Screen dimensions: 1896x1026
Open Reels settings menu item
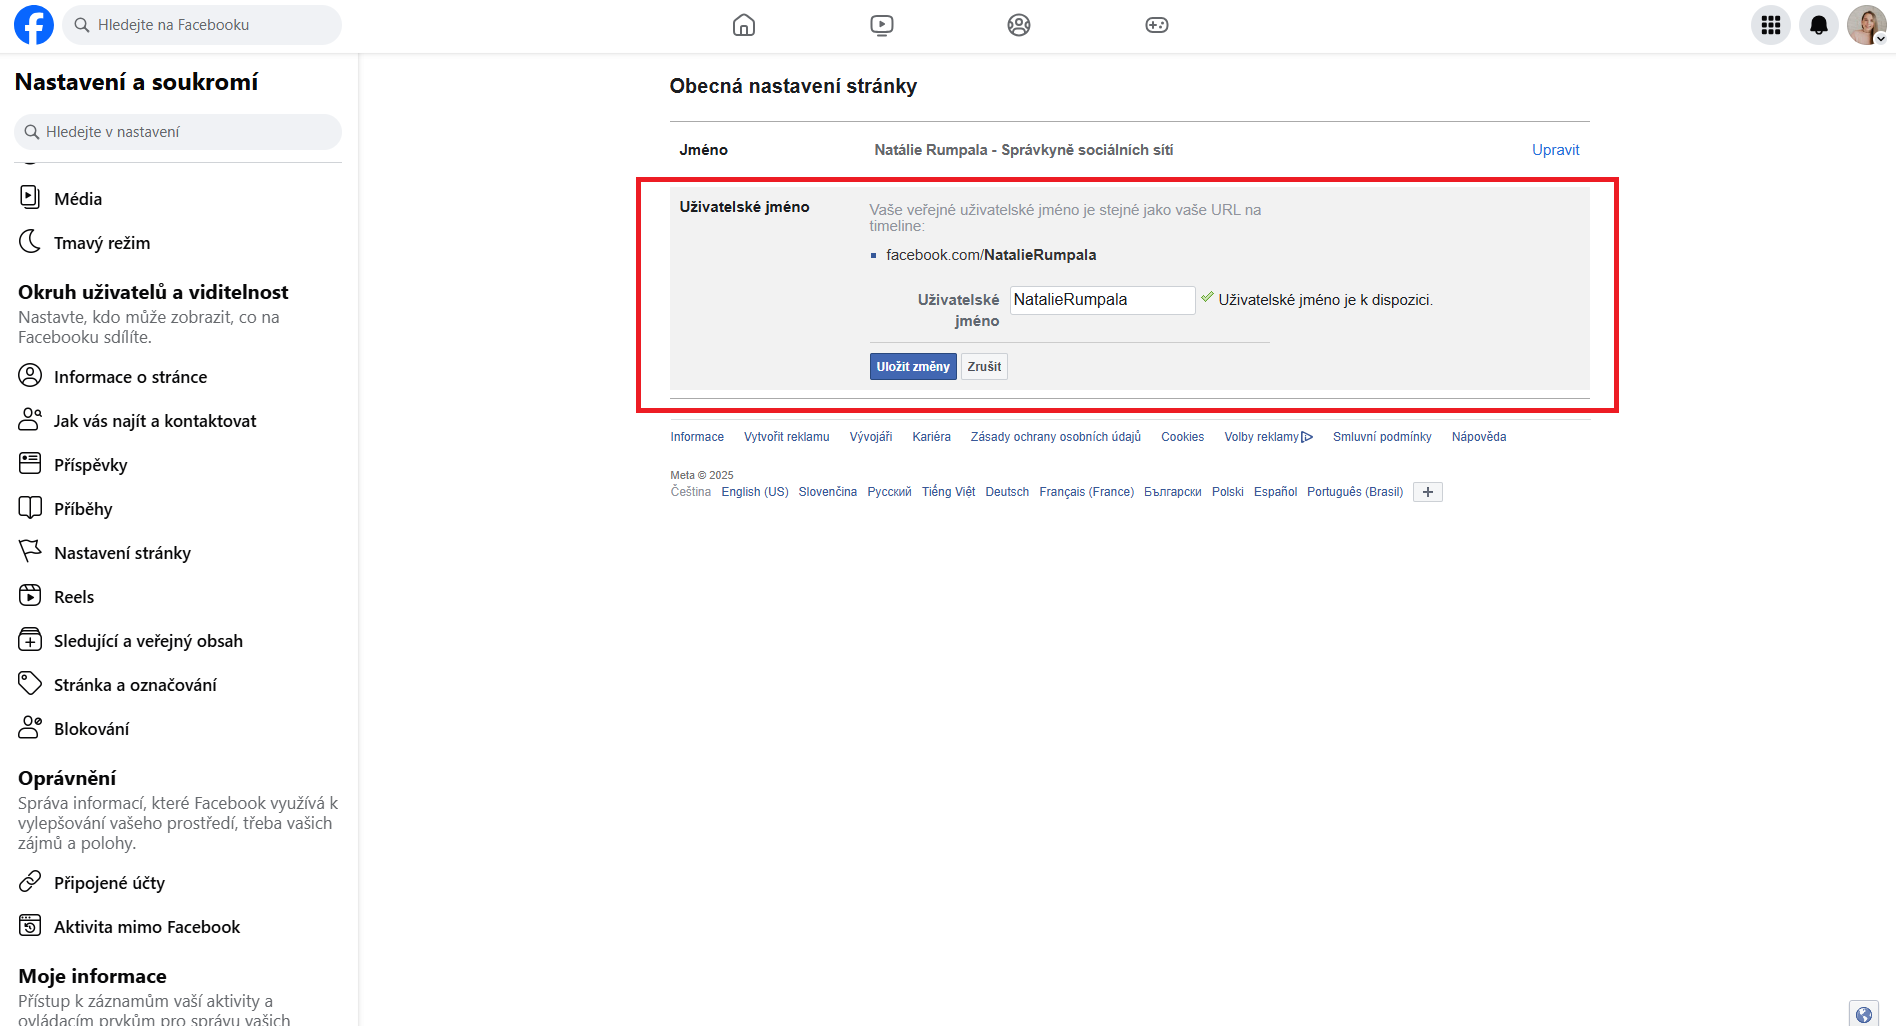pyautogui.click(x=74, y=597)
